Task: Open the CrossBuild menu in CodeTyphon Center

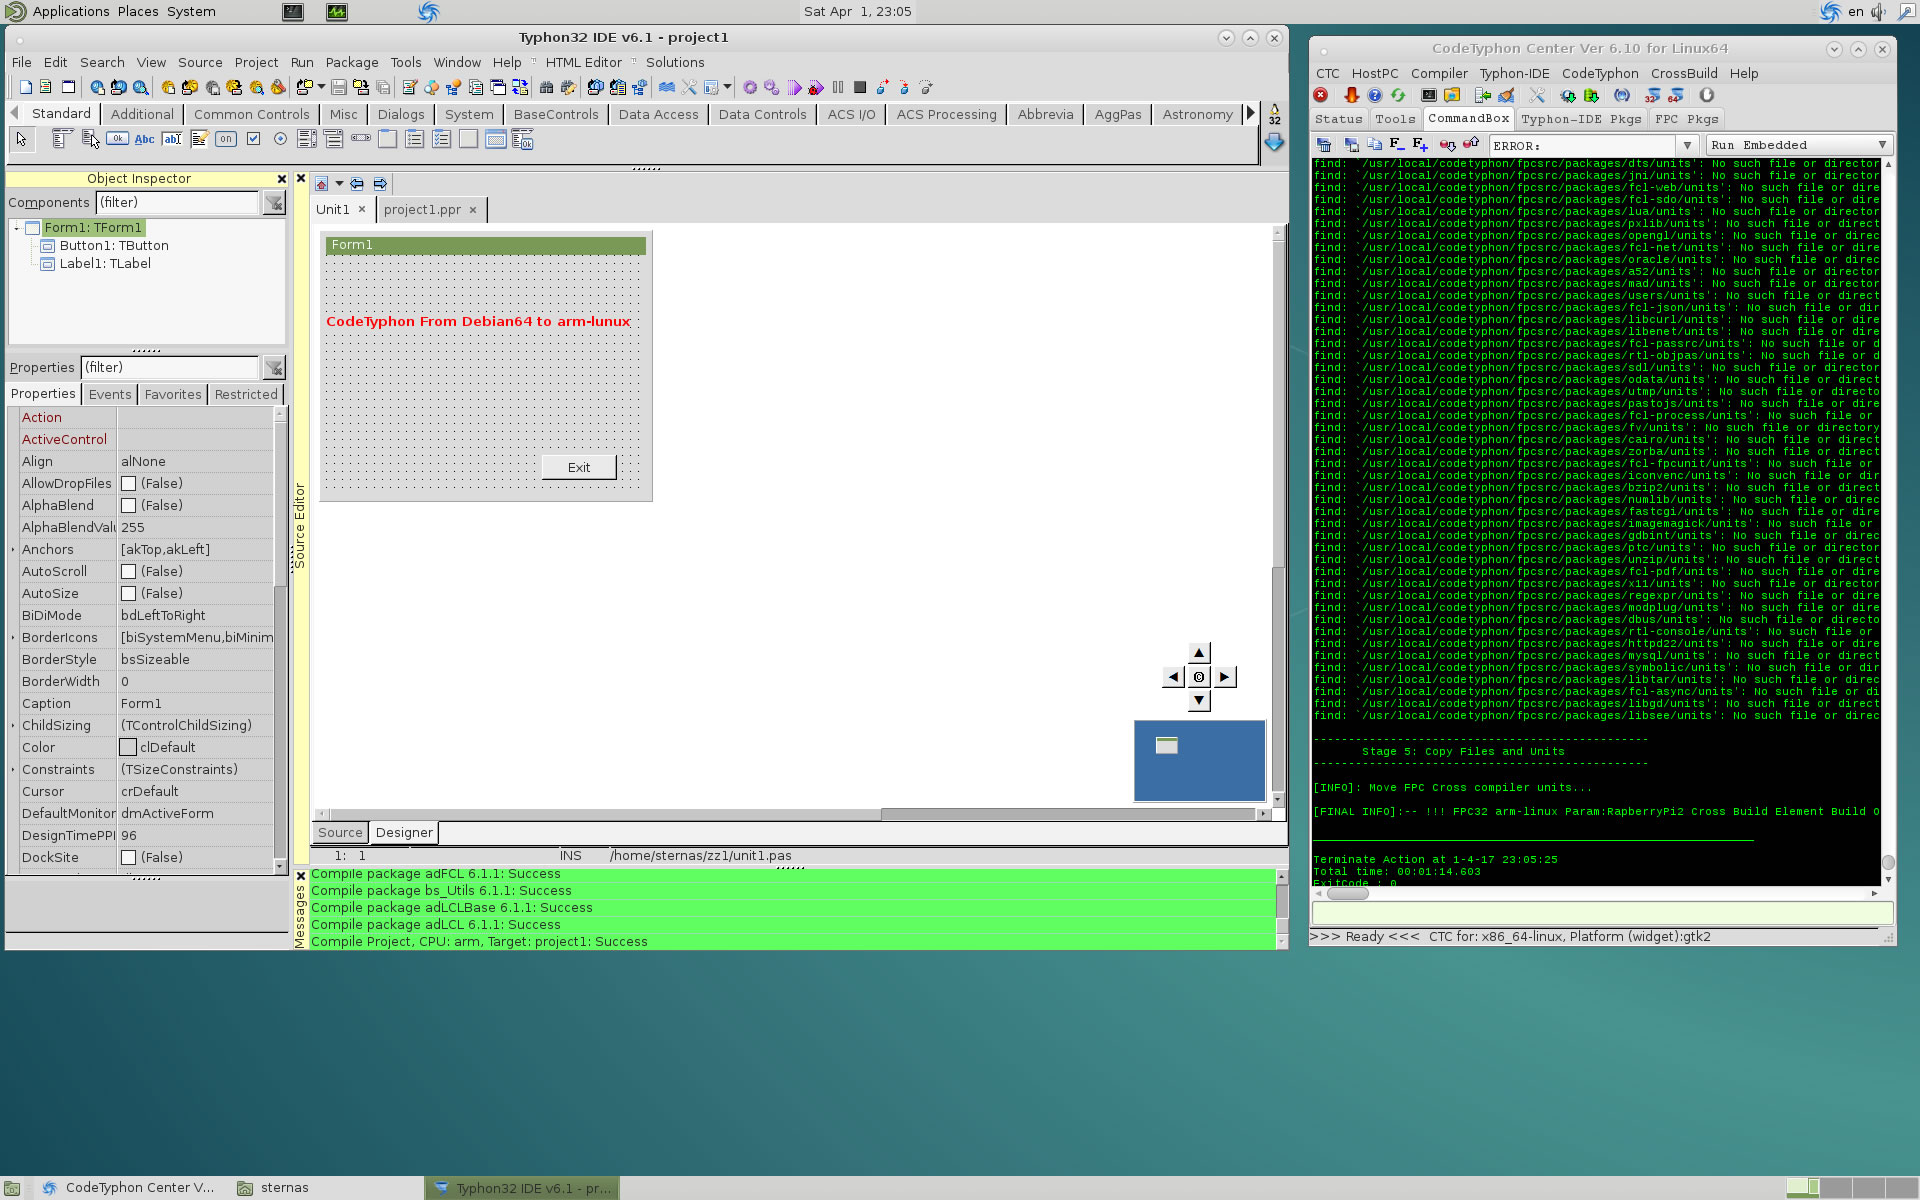Action: [x=1684, y=73]
